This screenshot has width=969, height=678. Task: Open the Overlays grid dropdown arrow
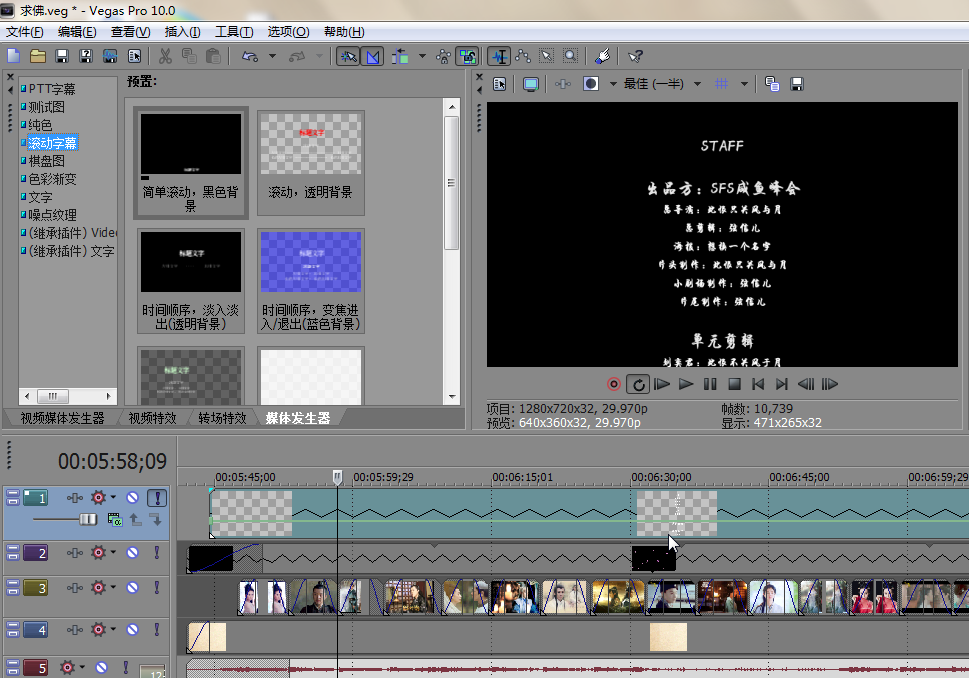pos(744,83)
